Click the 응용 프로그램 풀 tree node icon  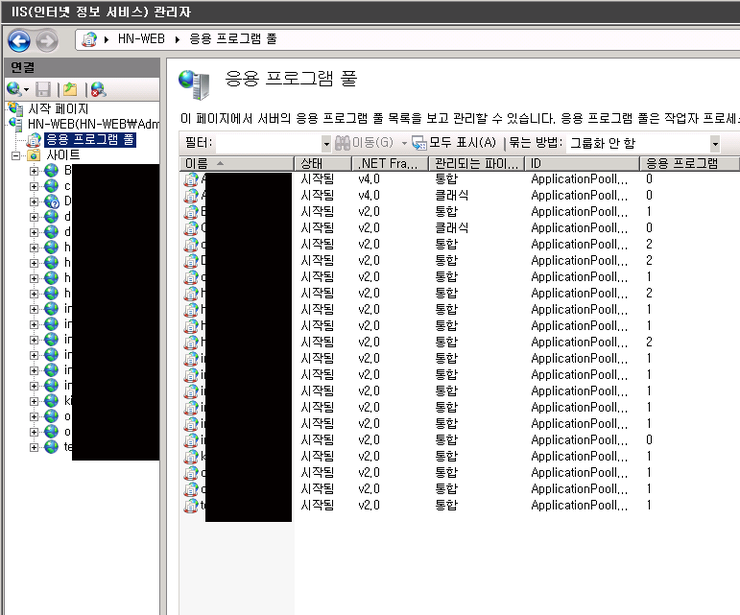pyautogui.click(x=34, y=140)
